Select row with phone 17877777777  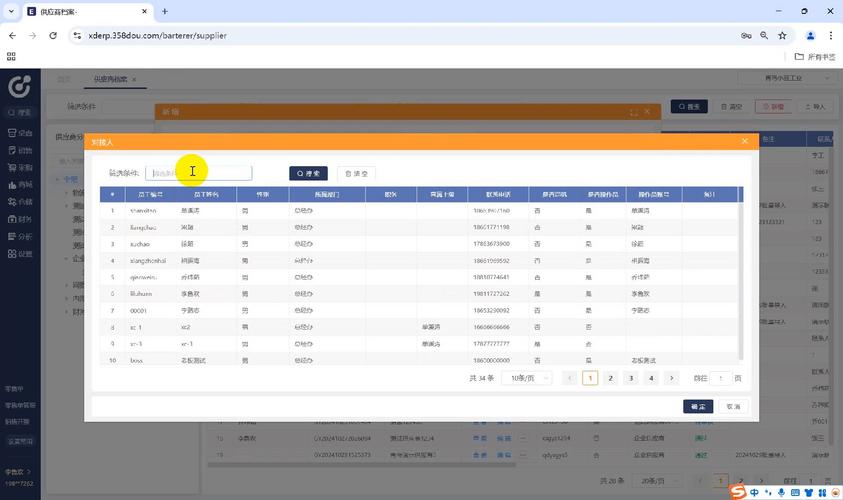(x=419, y=344)
